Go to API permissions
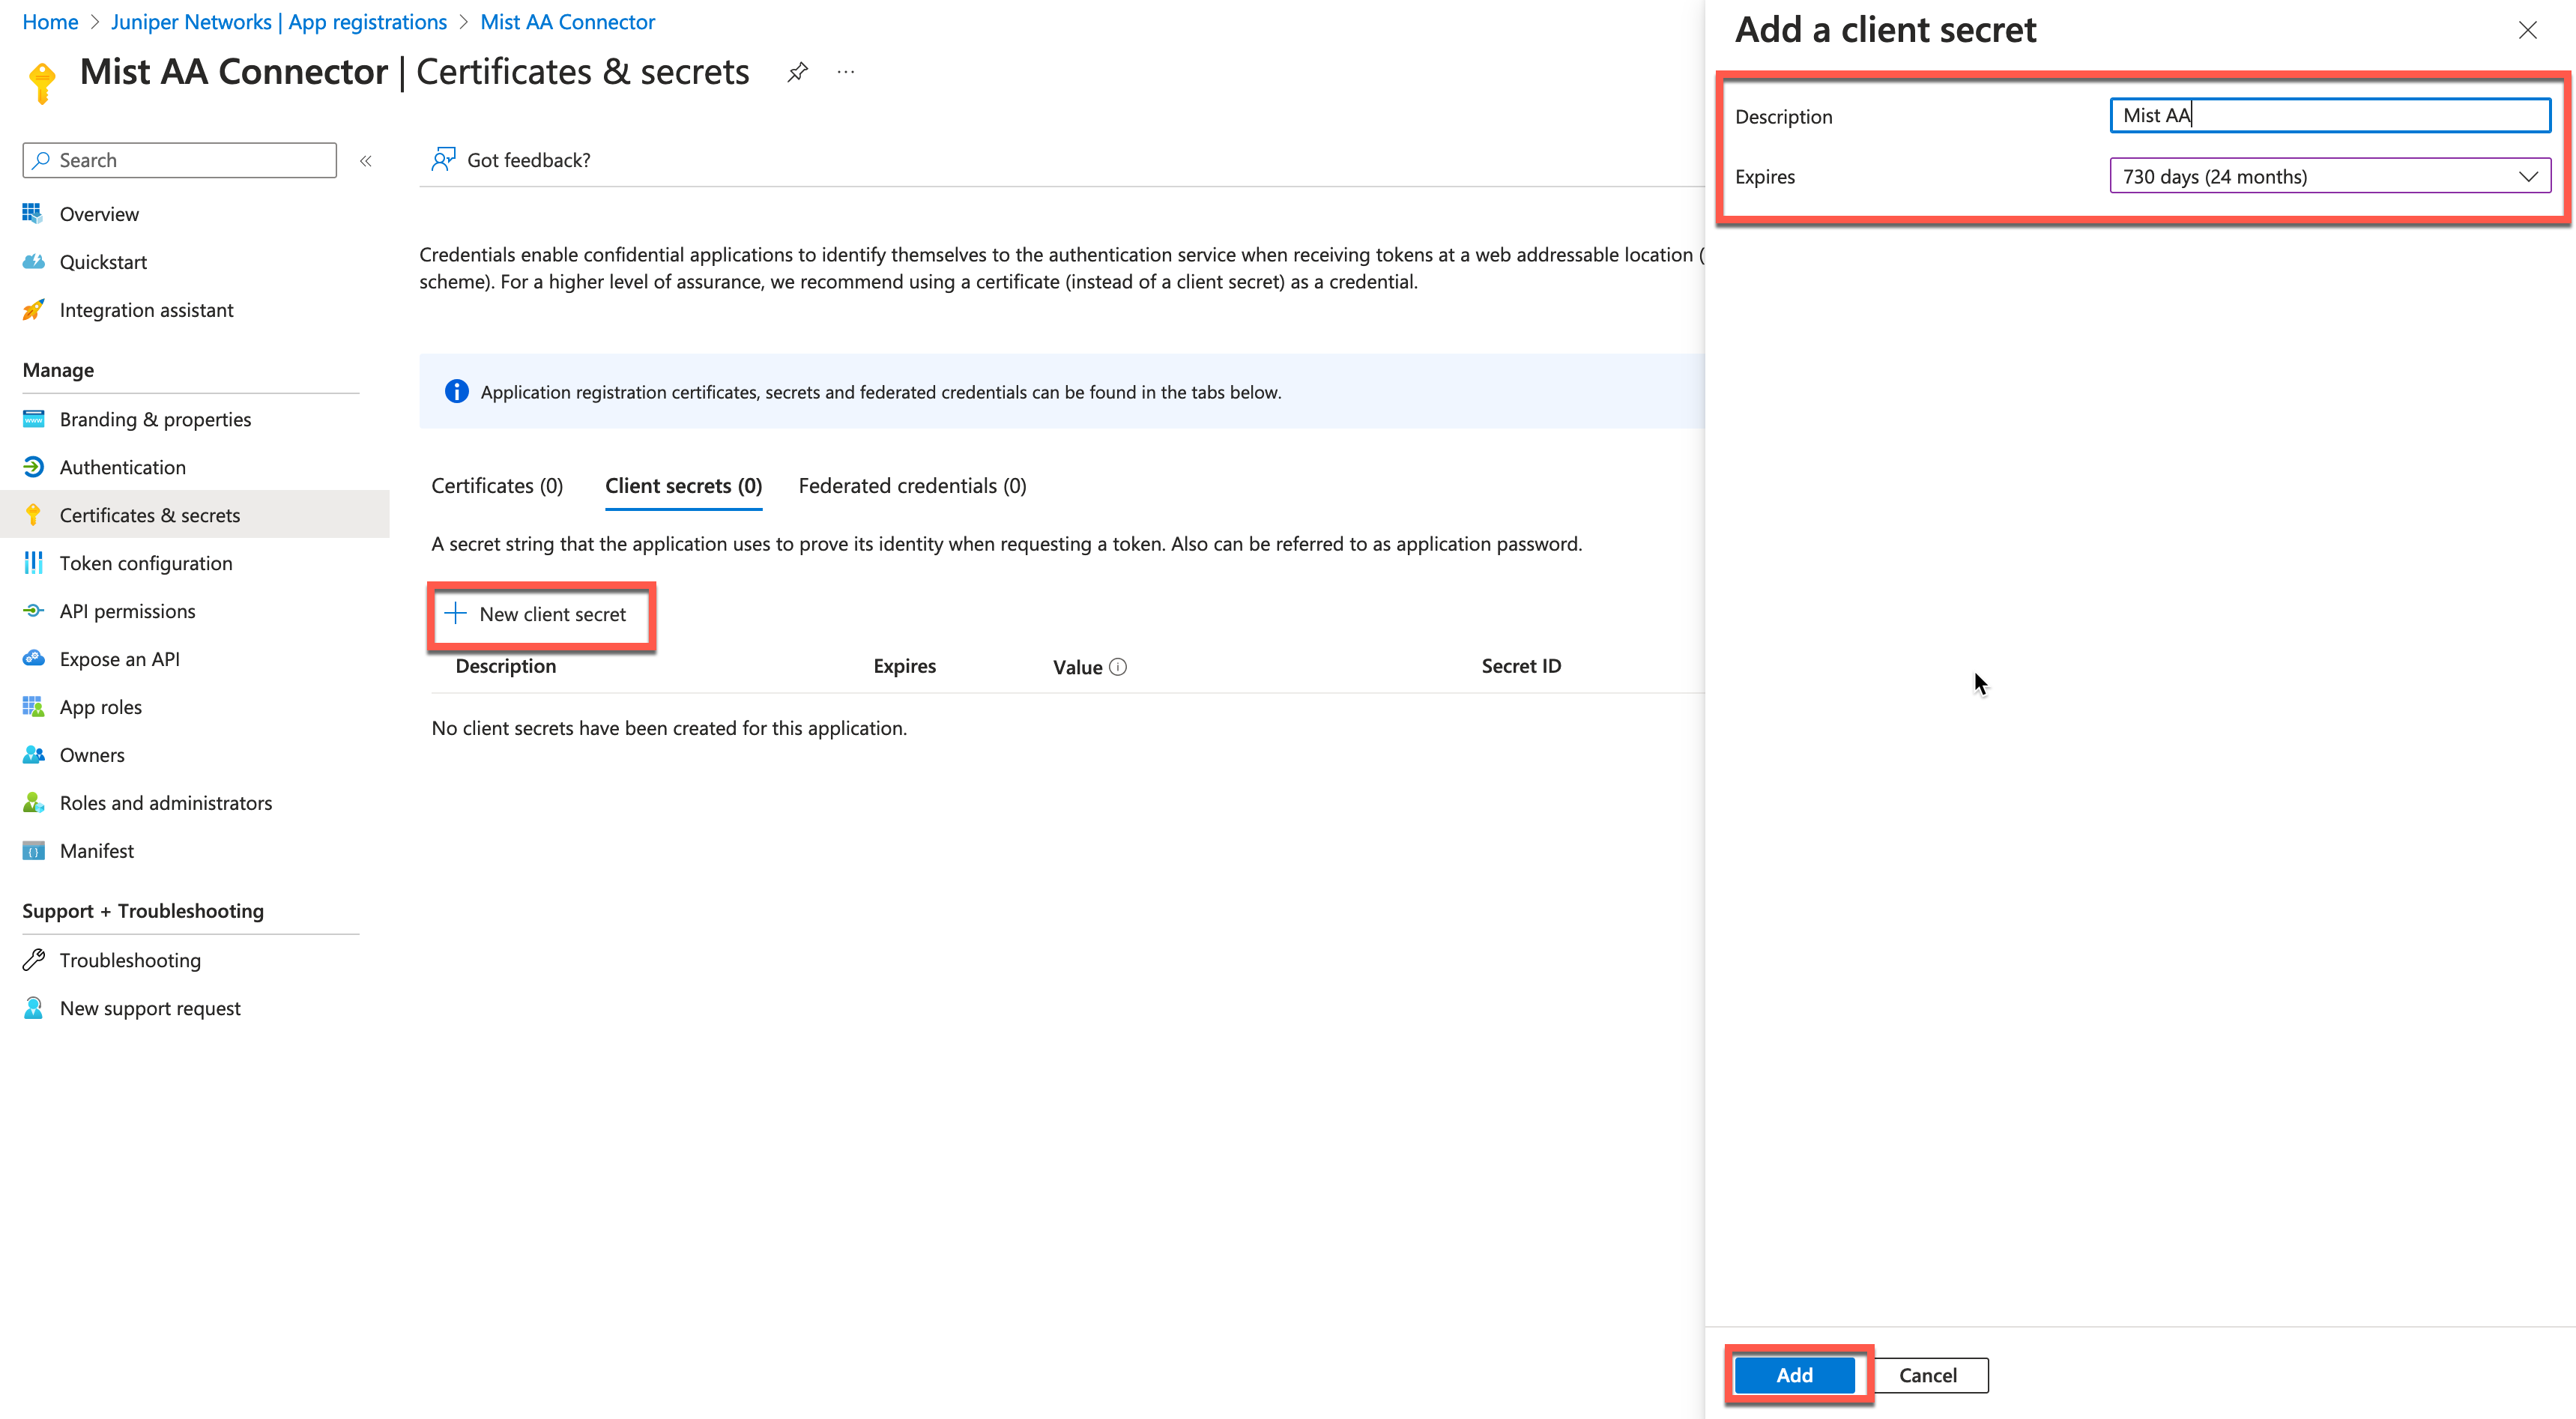The image size is (2576, 1419). pos(127,611)
